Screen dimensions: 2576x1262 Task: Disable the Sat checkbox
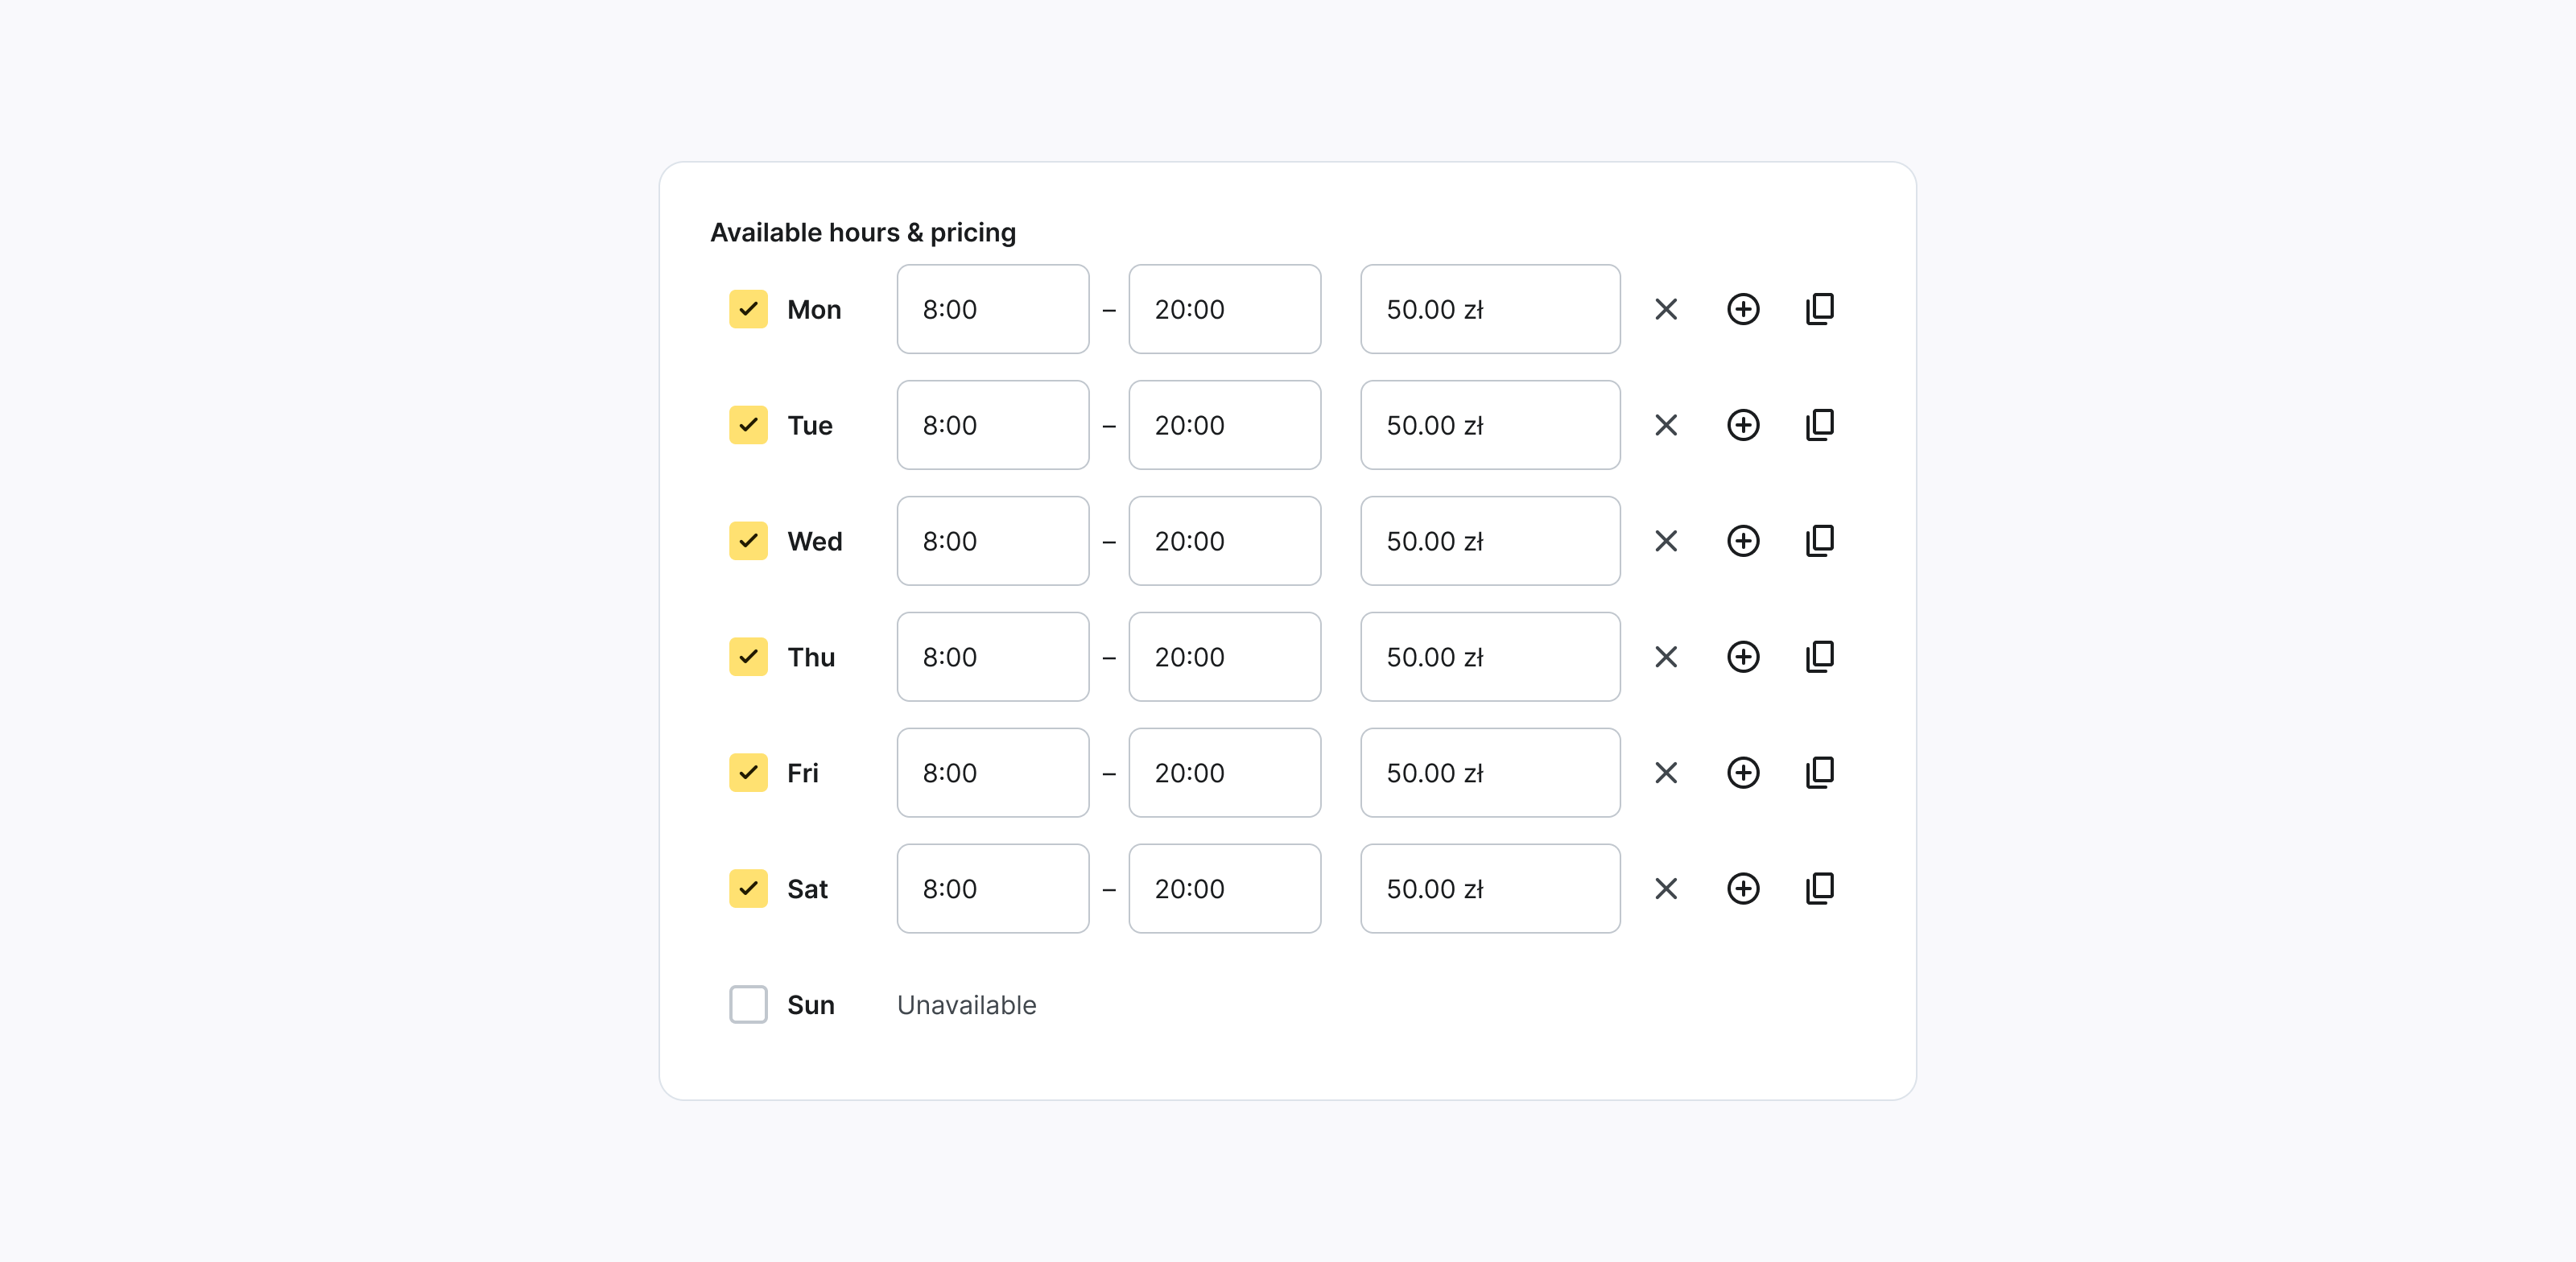tap(748, 889)
